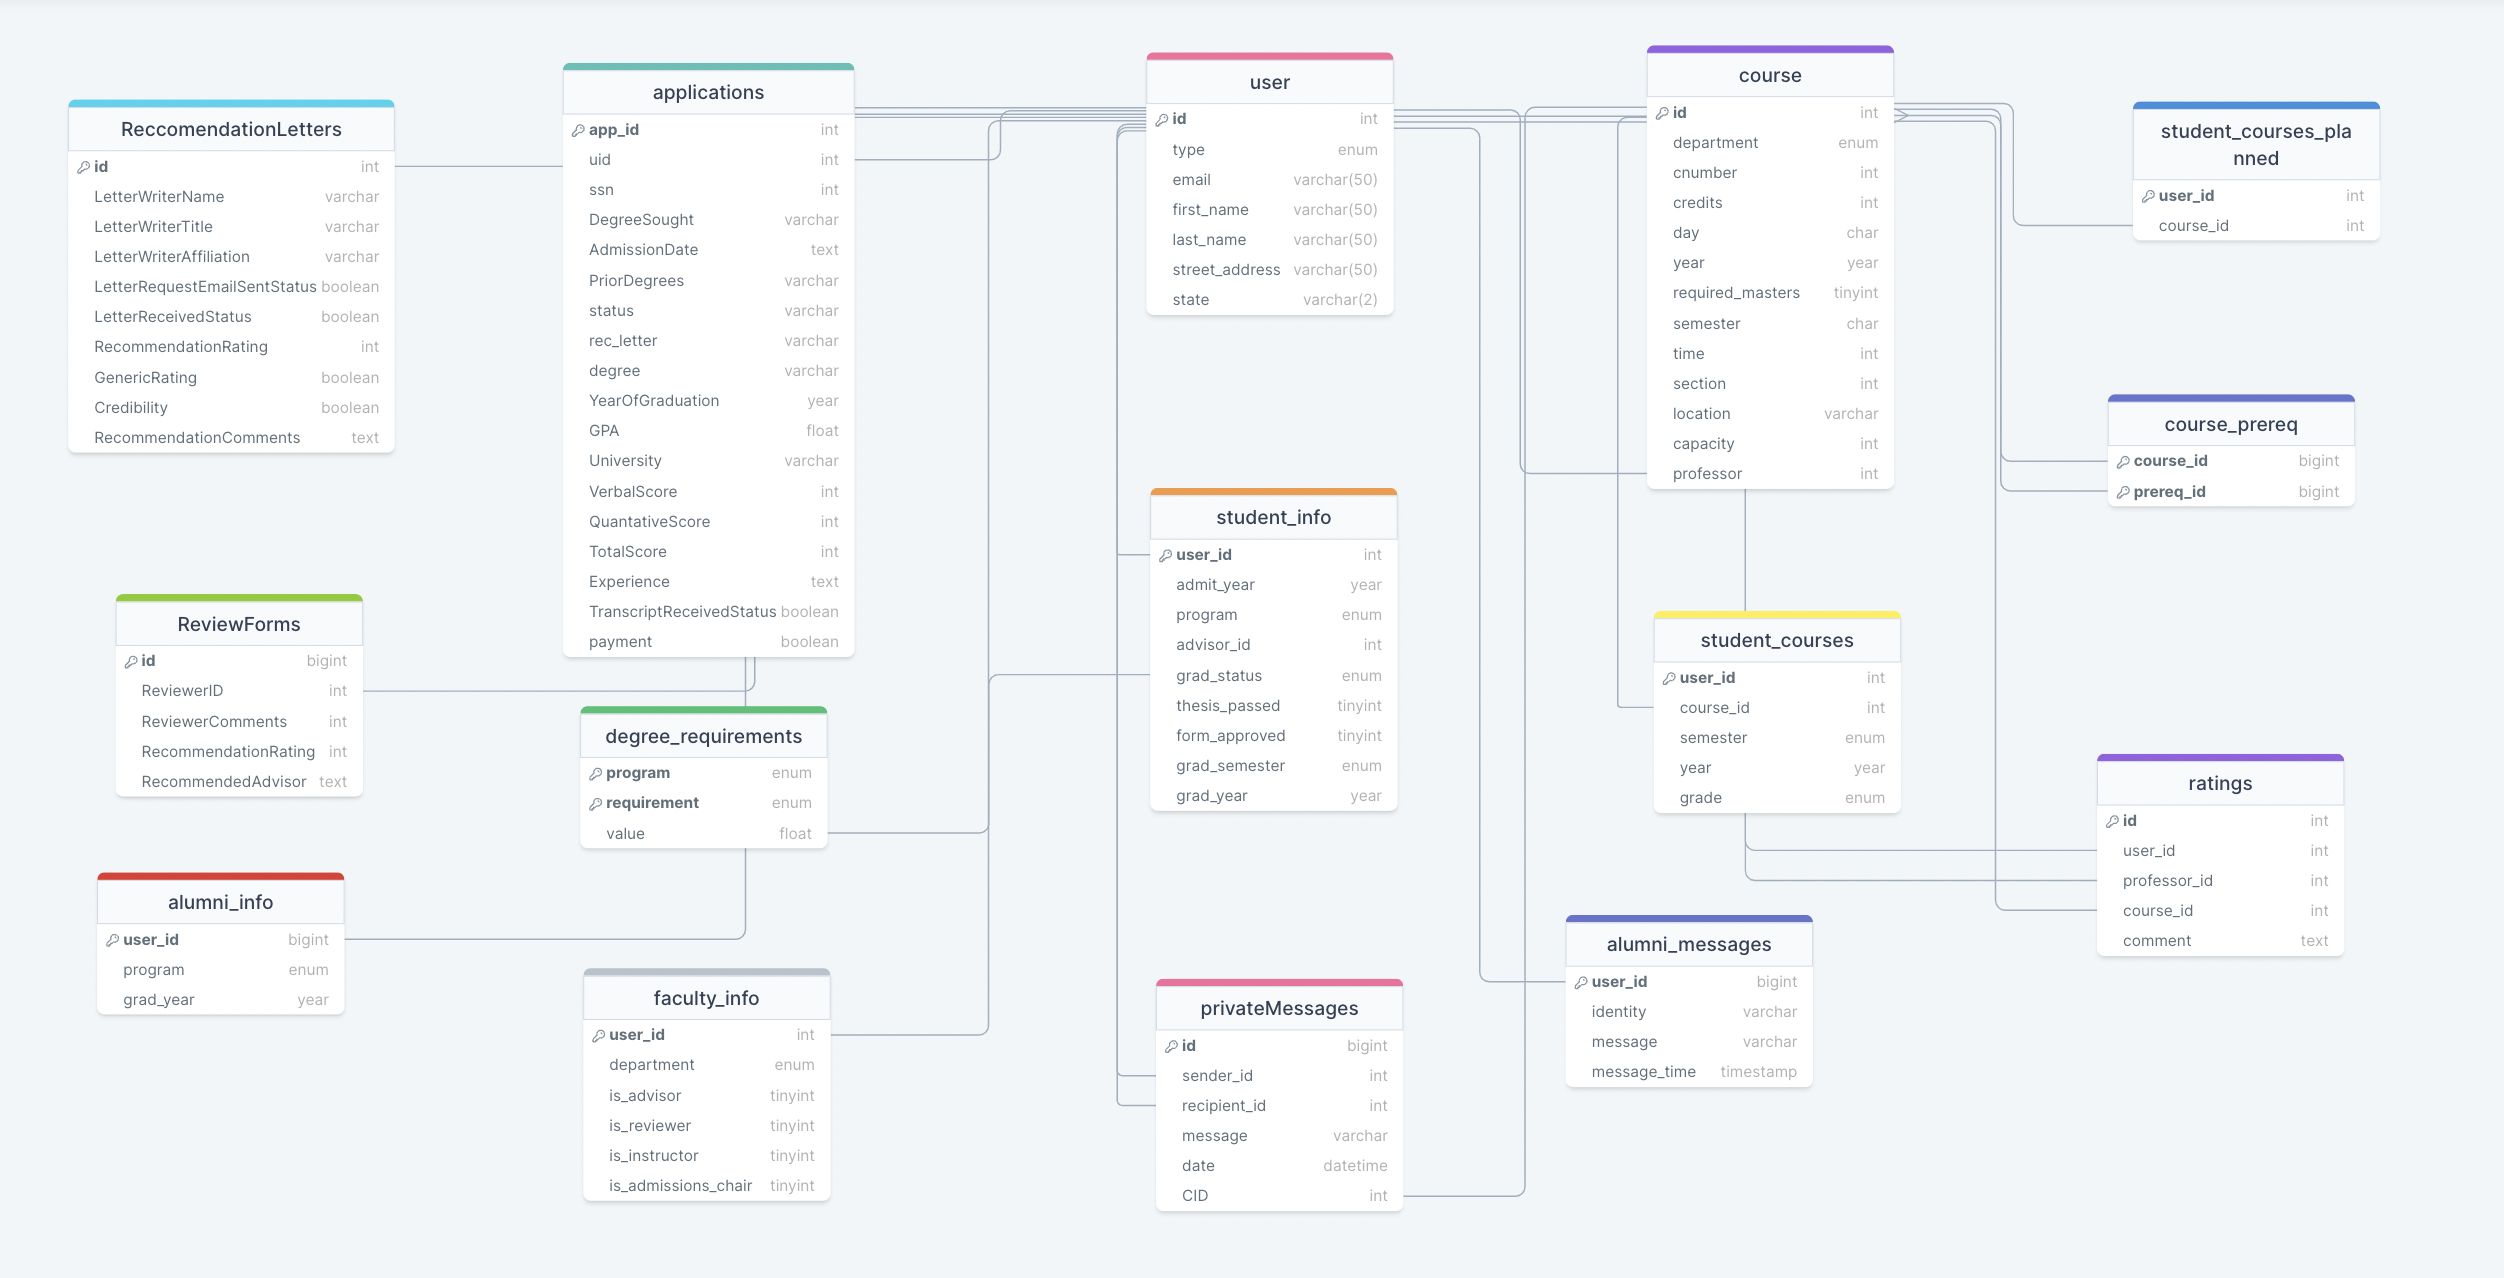Select the ReviewForms table header
This screenshot has height=1278, width=2504.
tap(239, 624)
